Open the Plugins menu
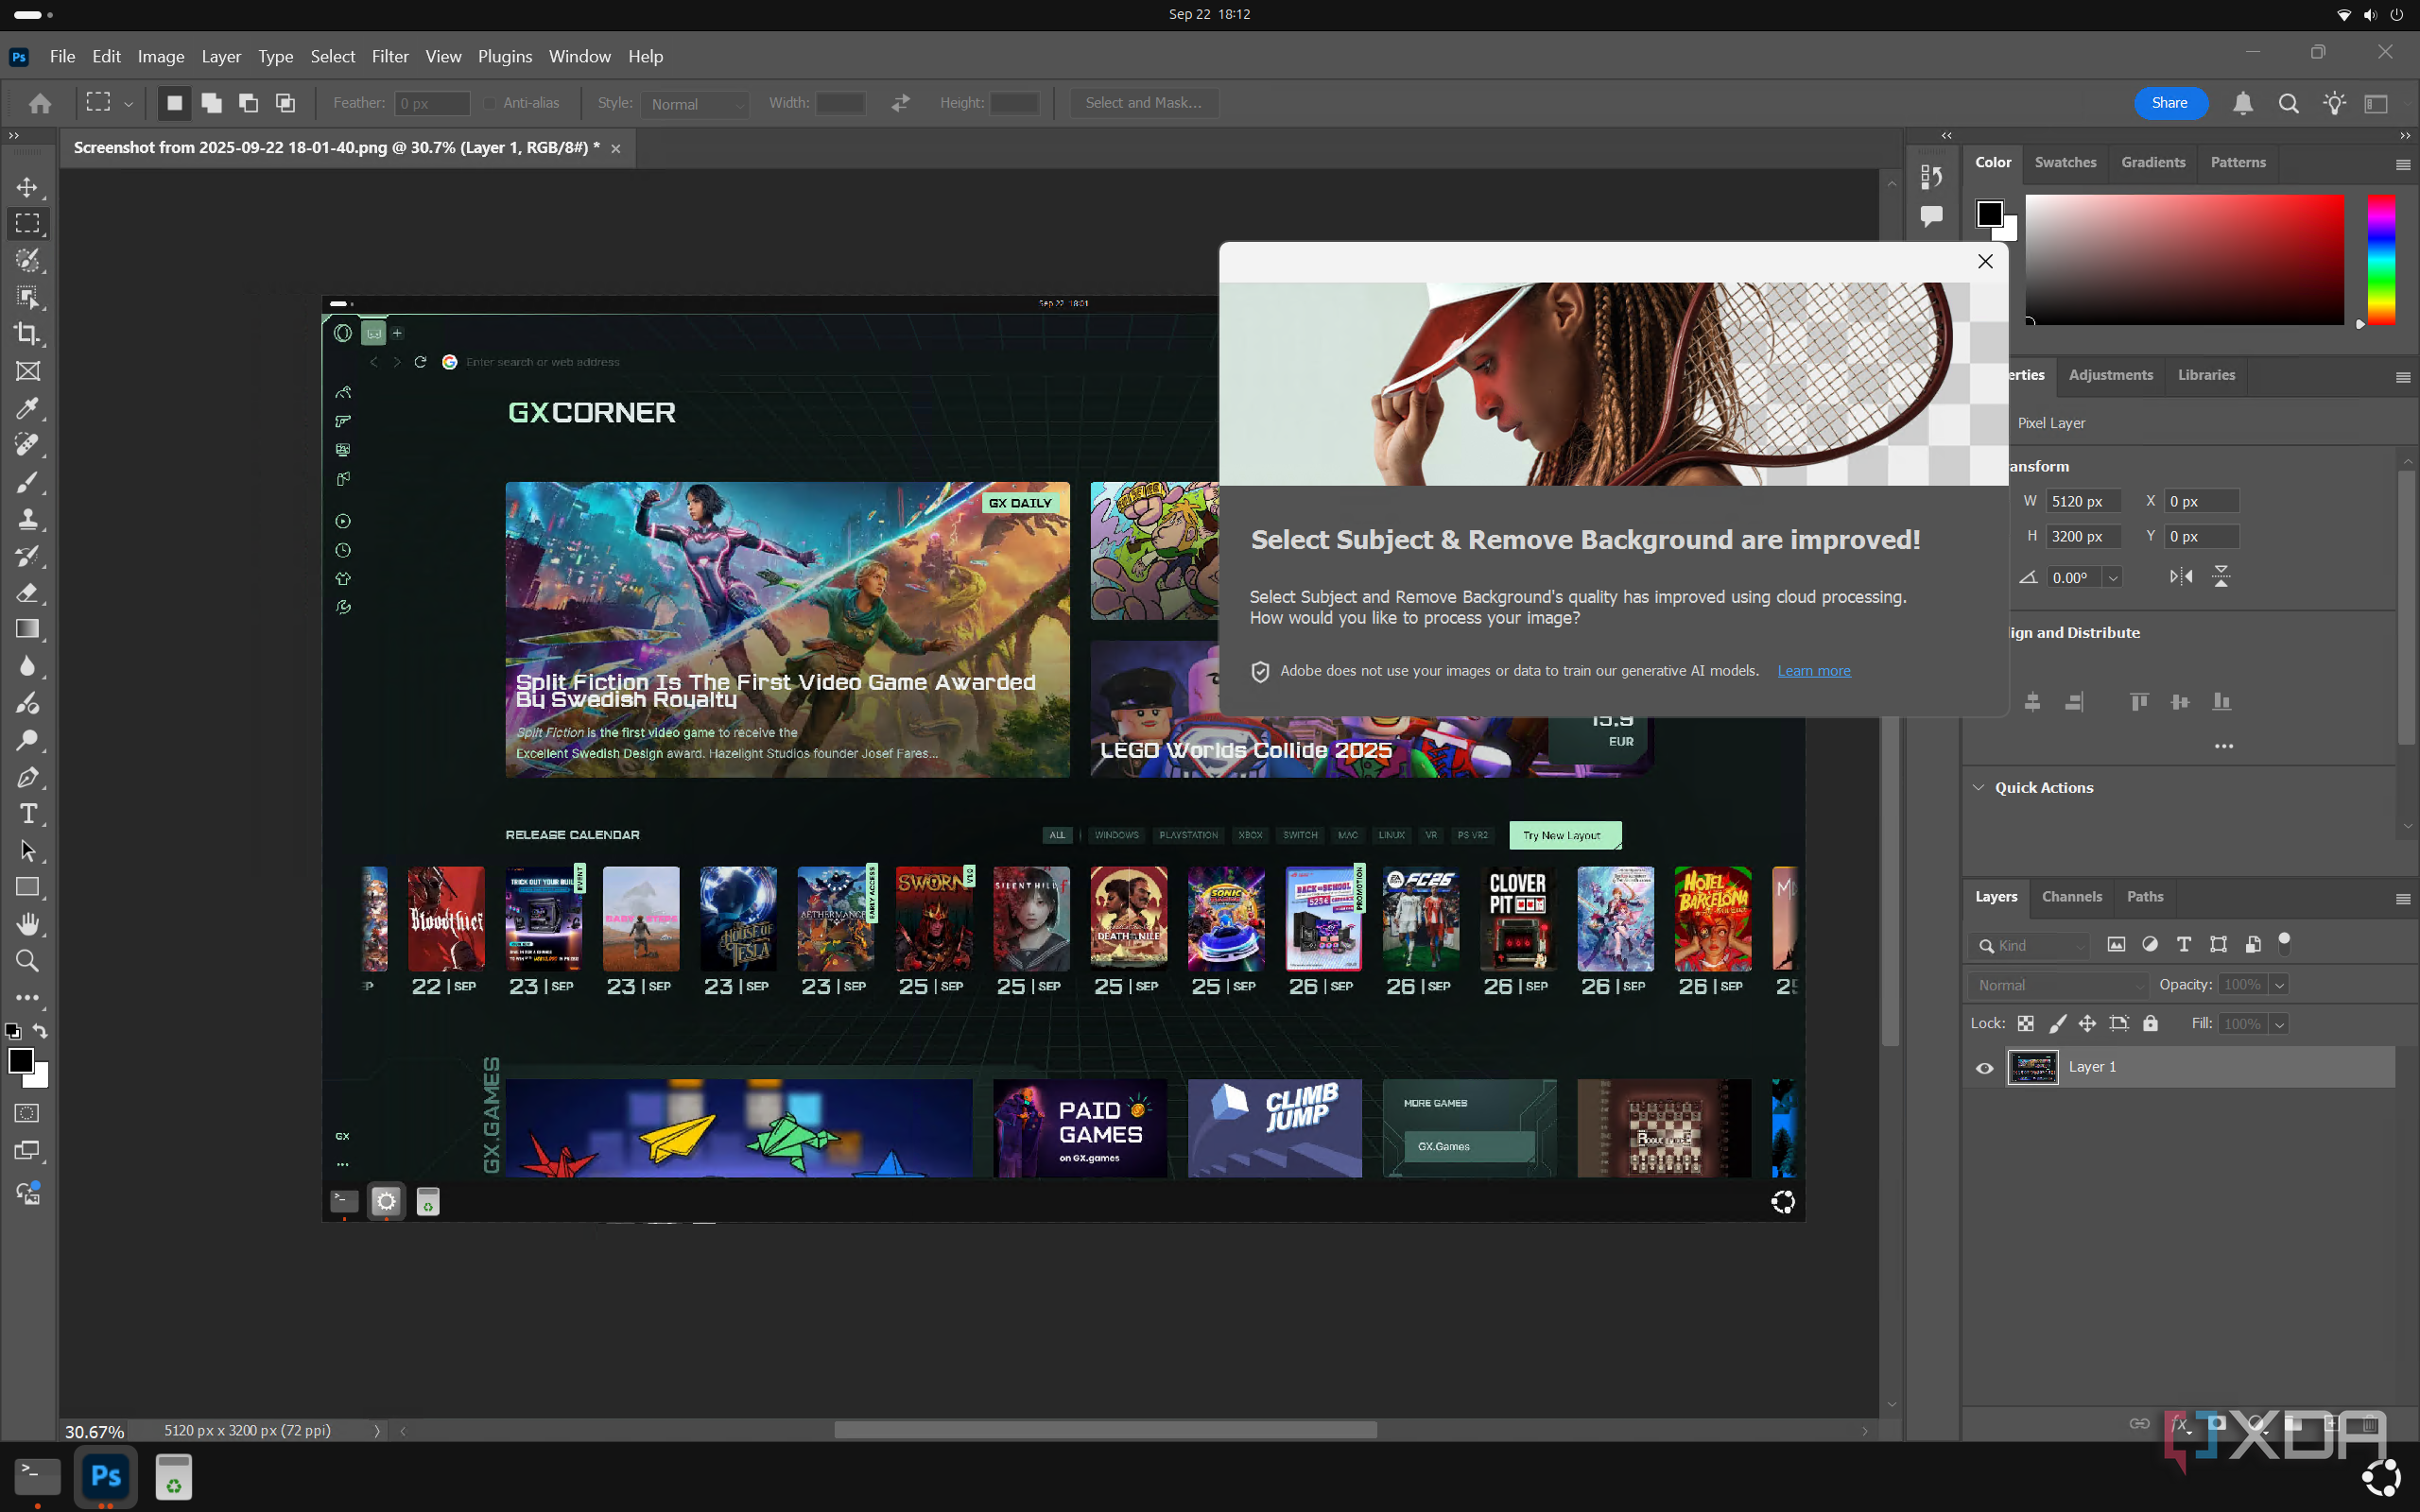Screen dimensions: 2420x1512 tap(505, 56)
